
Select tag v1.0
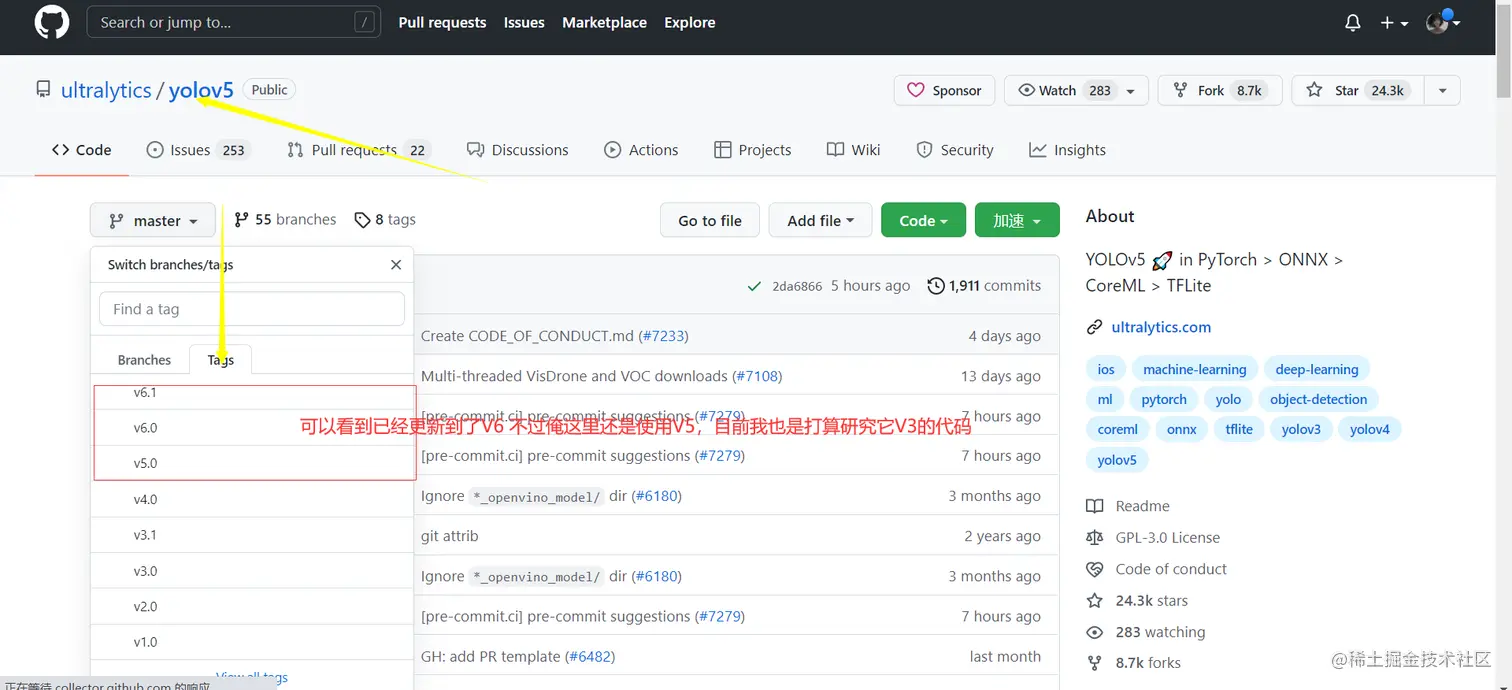(x=252, y=642)
